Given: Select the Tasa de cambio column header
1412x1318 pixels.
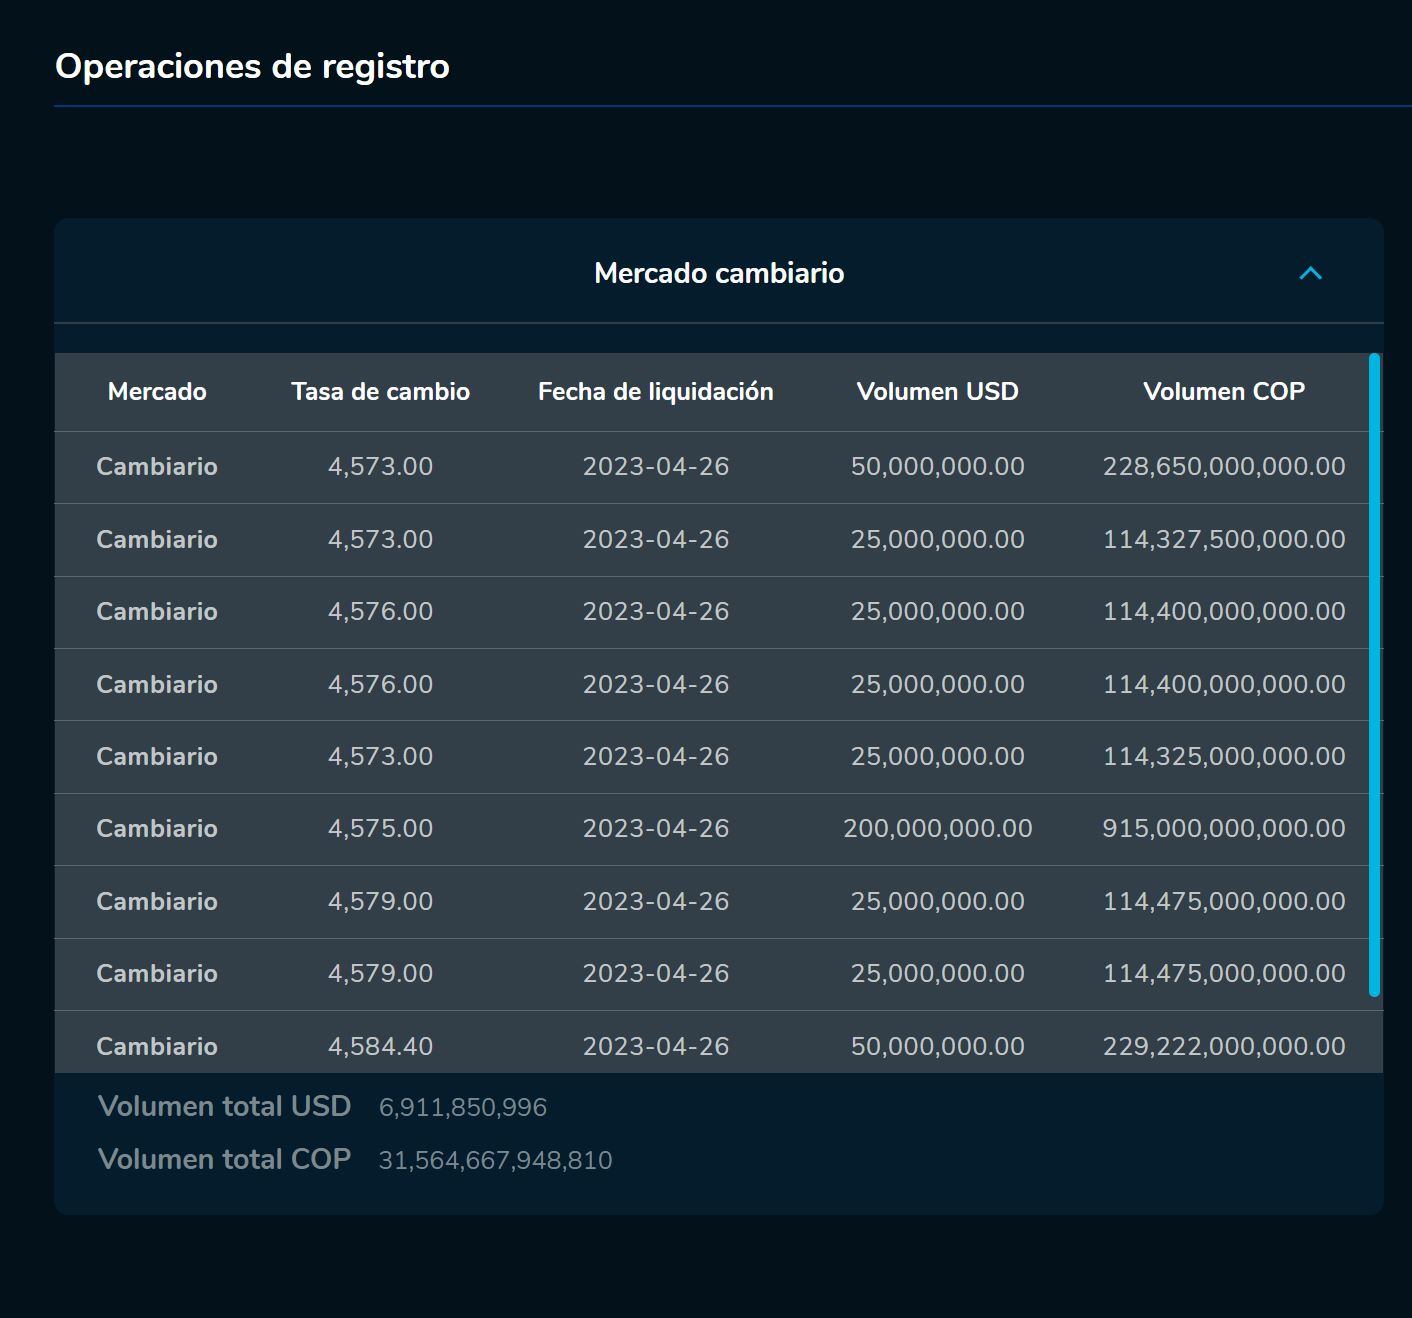Looking at the screenshot, I should click(x=380, y=392).
